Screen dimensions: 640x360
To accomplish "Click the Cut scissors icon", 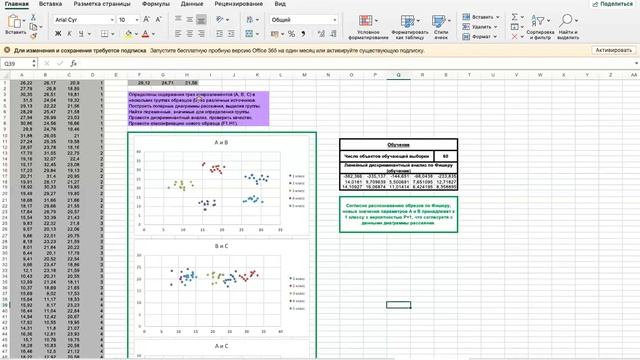I will coord(33,18).
